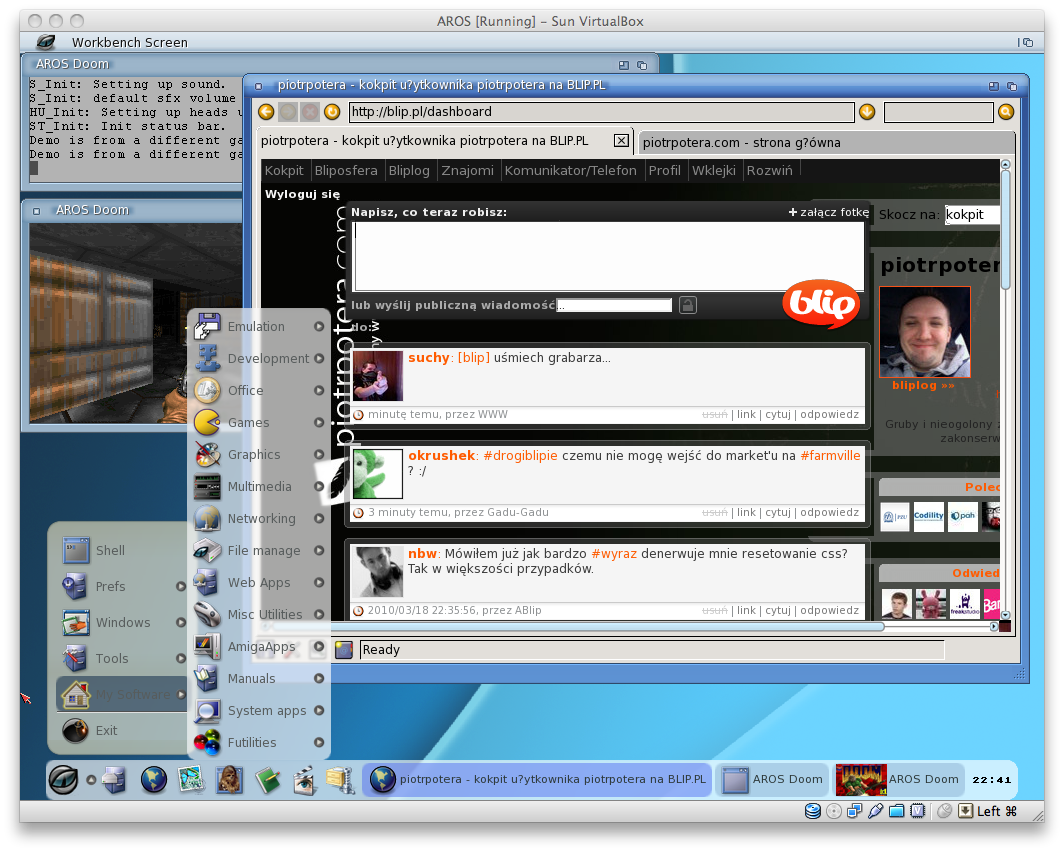Screen dimensions: 1064x852
Task: Click the VirtualBox network adapter indicator
Action: point(855,811)
